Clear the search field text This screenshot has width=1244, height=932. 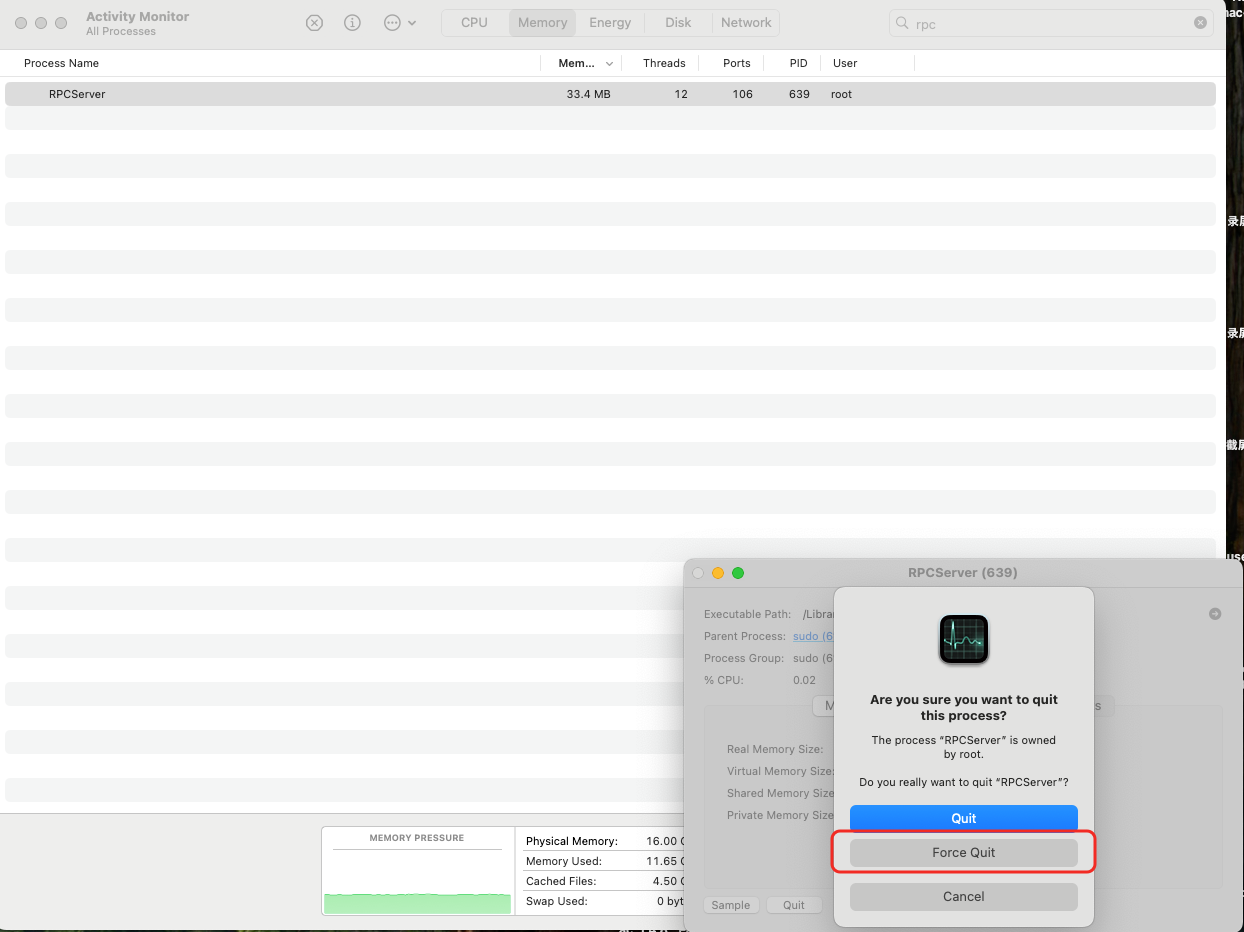pyautogui.click(x=1200, y=23)
